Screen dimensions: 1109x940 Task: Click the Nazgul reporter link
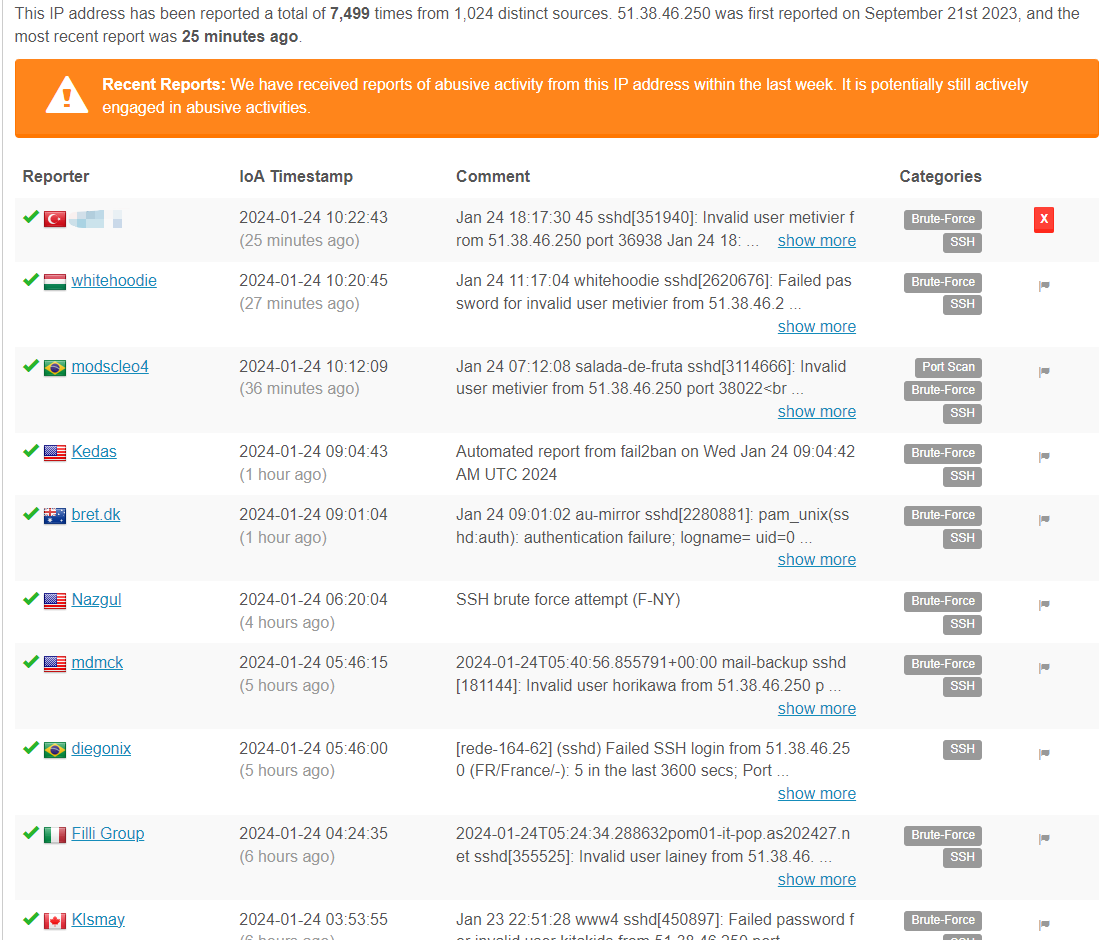tap(96, 599)
